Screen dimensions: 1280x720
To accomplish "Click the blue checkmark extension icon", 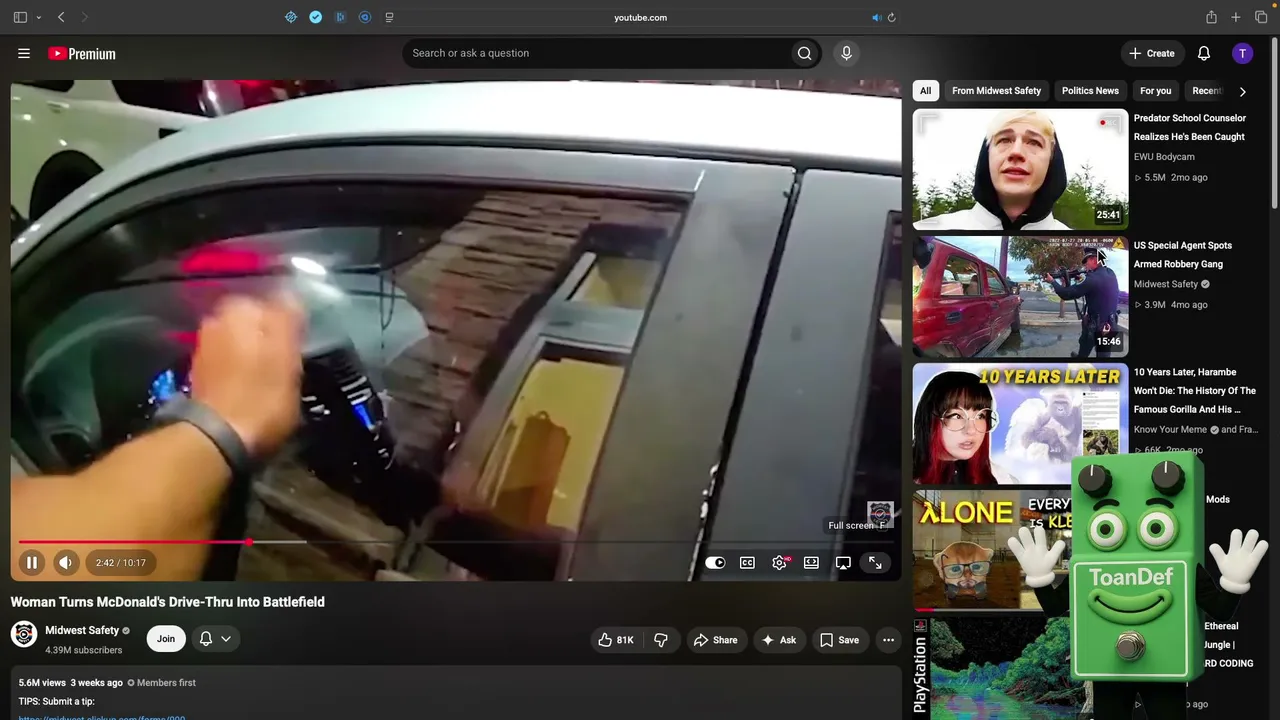I will [x=315, y=17].
